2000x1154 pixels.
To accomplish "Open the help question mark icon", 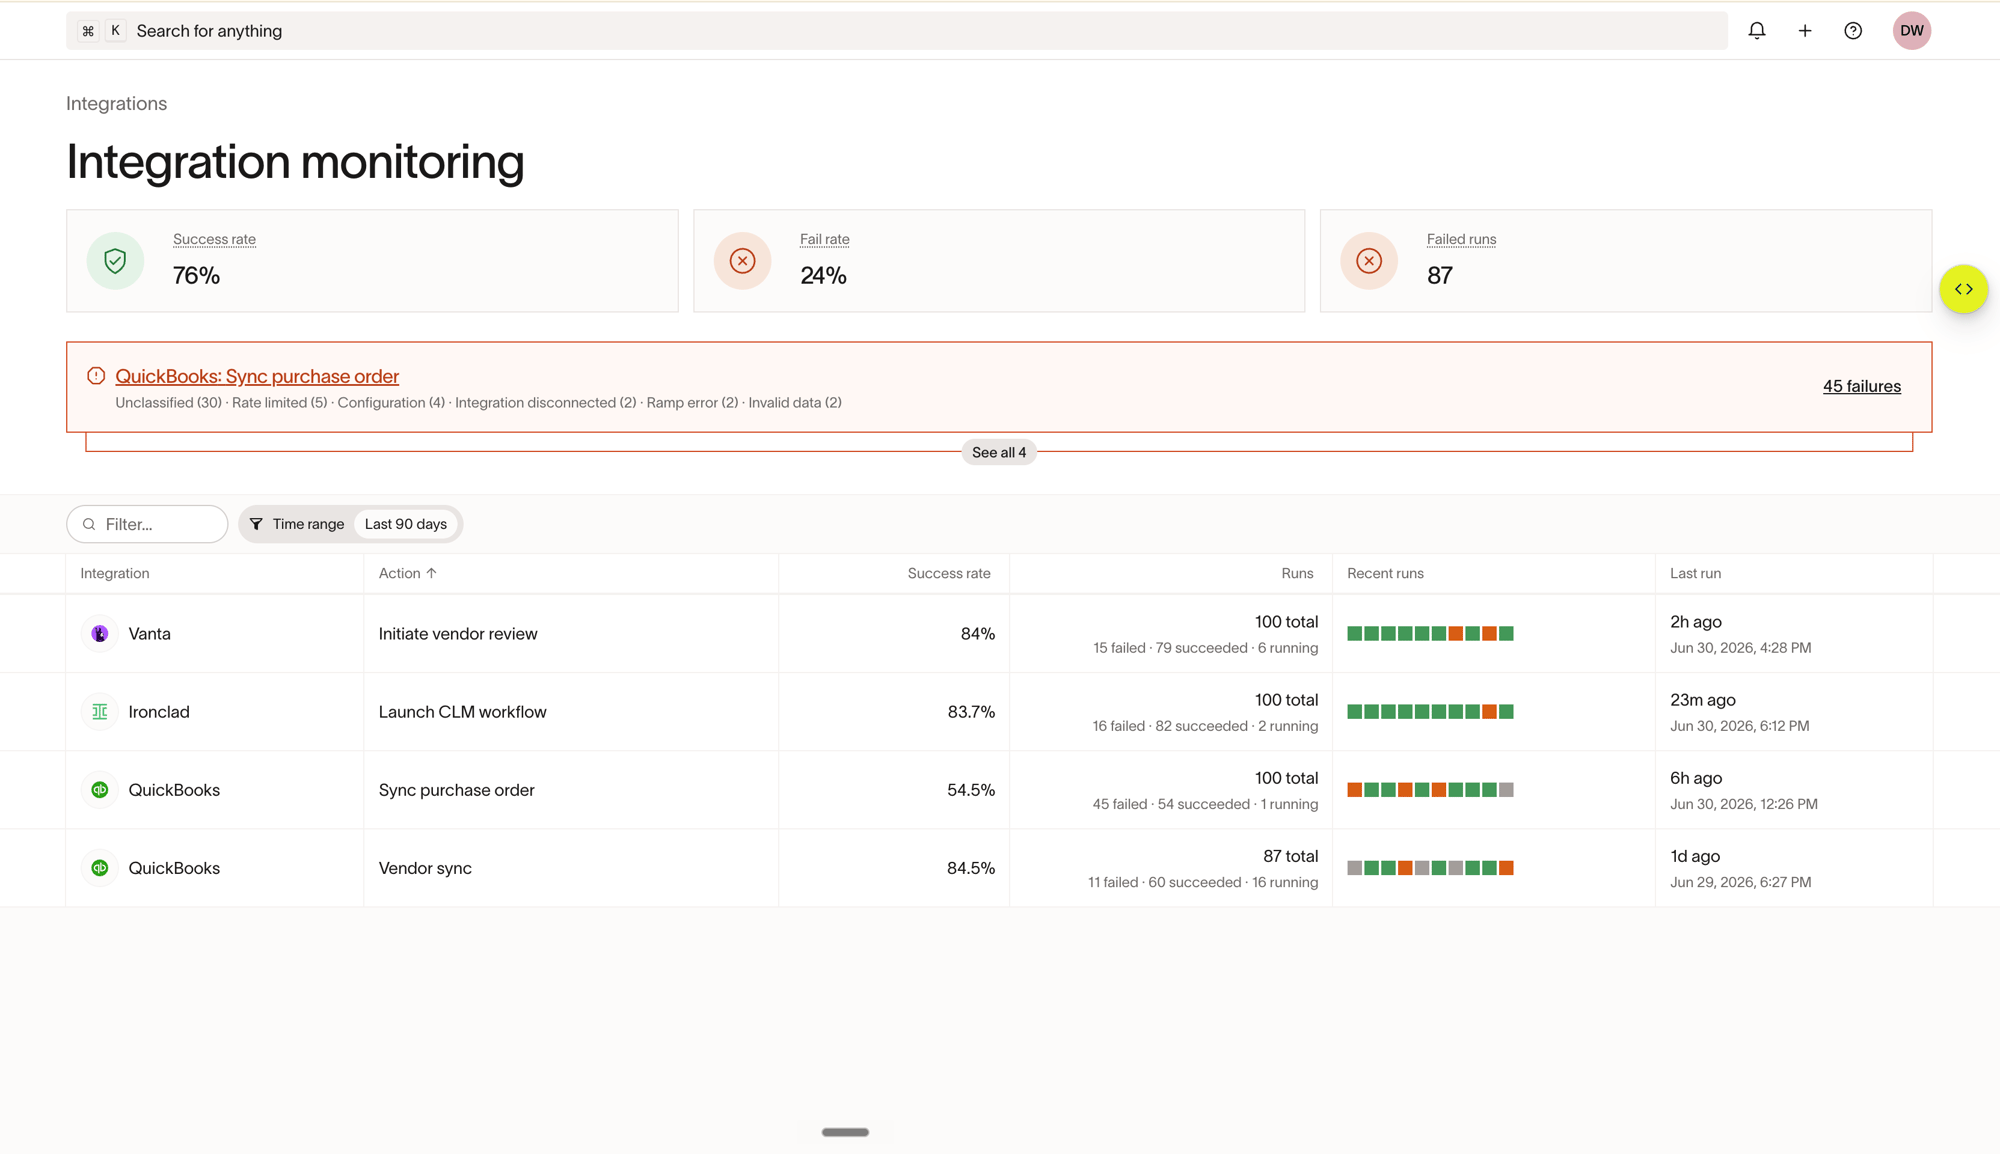I will point(1852,31).
